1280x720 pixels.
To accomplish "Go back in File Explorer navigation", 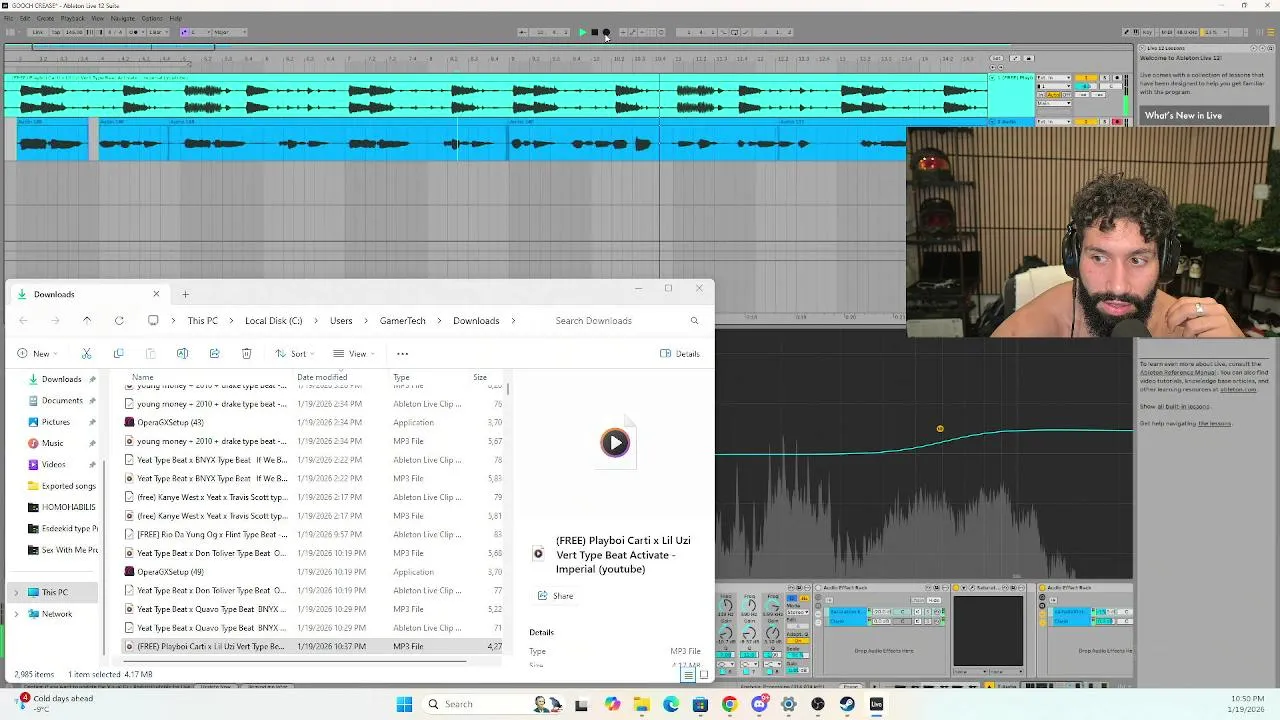I will pos(24,321).
